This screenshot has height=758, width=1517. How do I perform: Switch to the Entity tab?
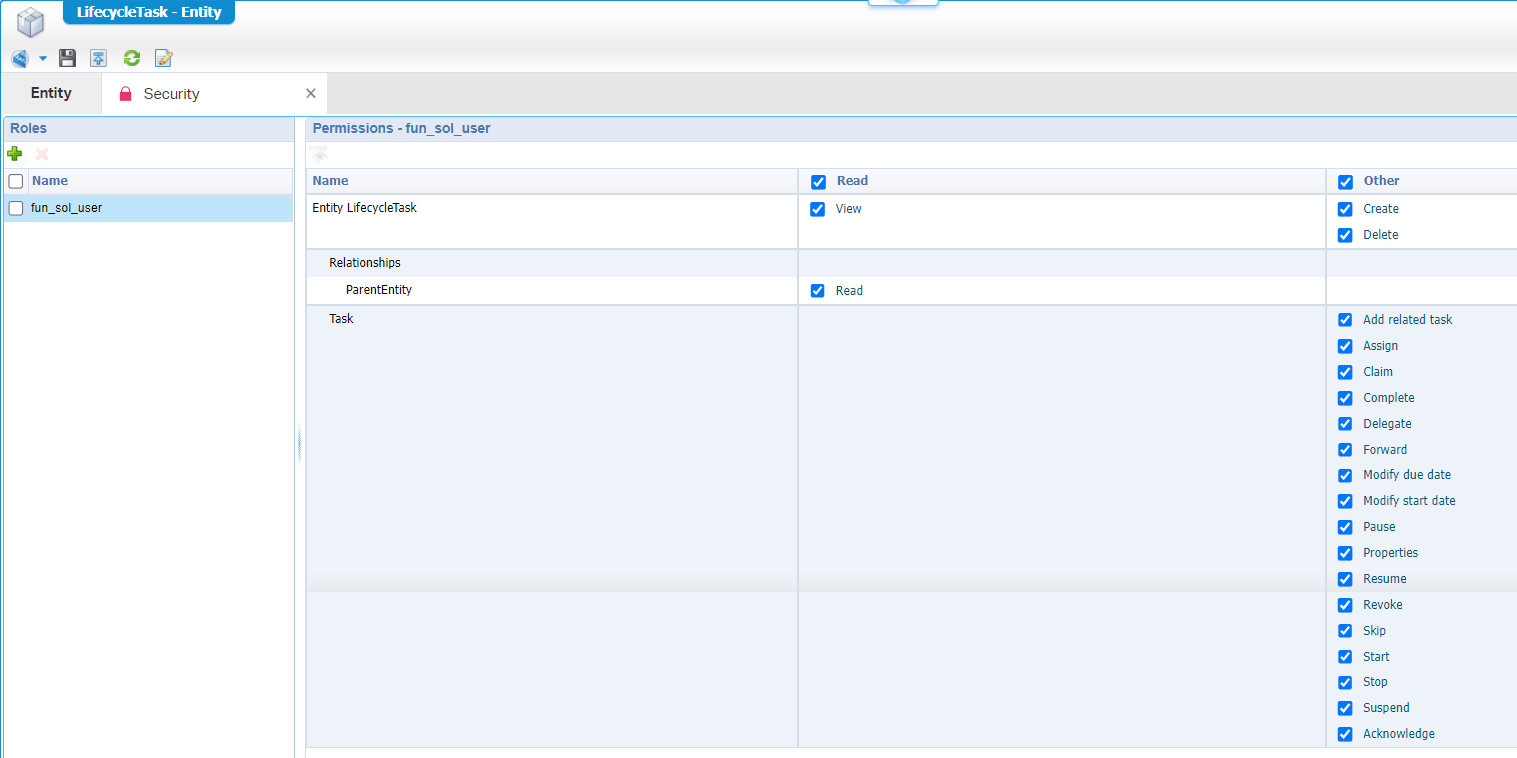(x=51, y=93)
